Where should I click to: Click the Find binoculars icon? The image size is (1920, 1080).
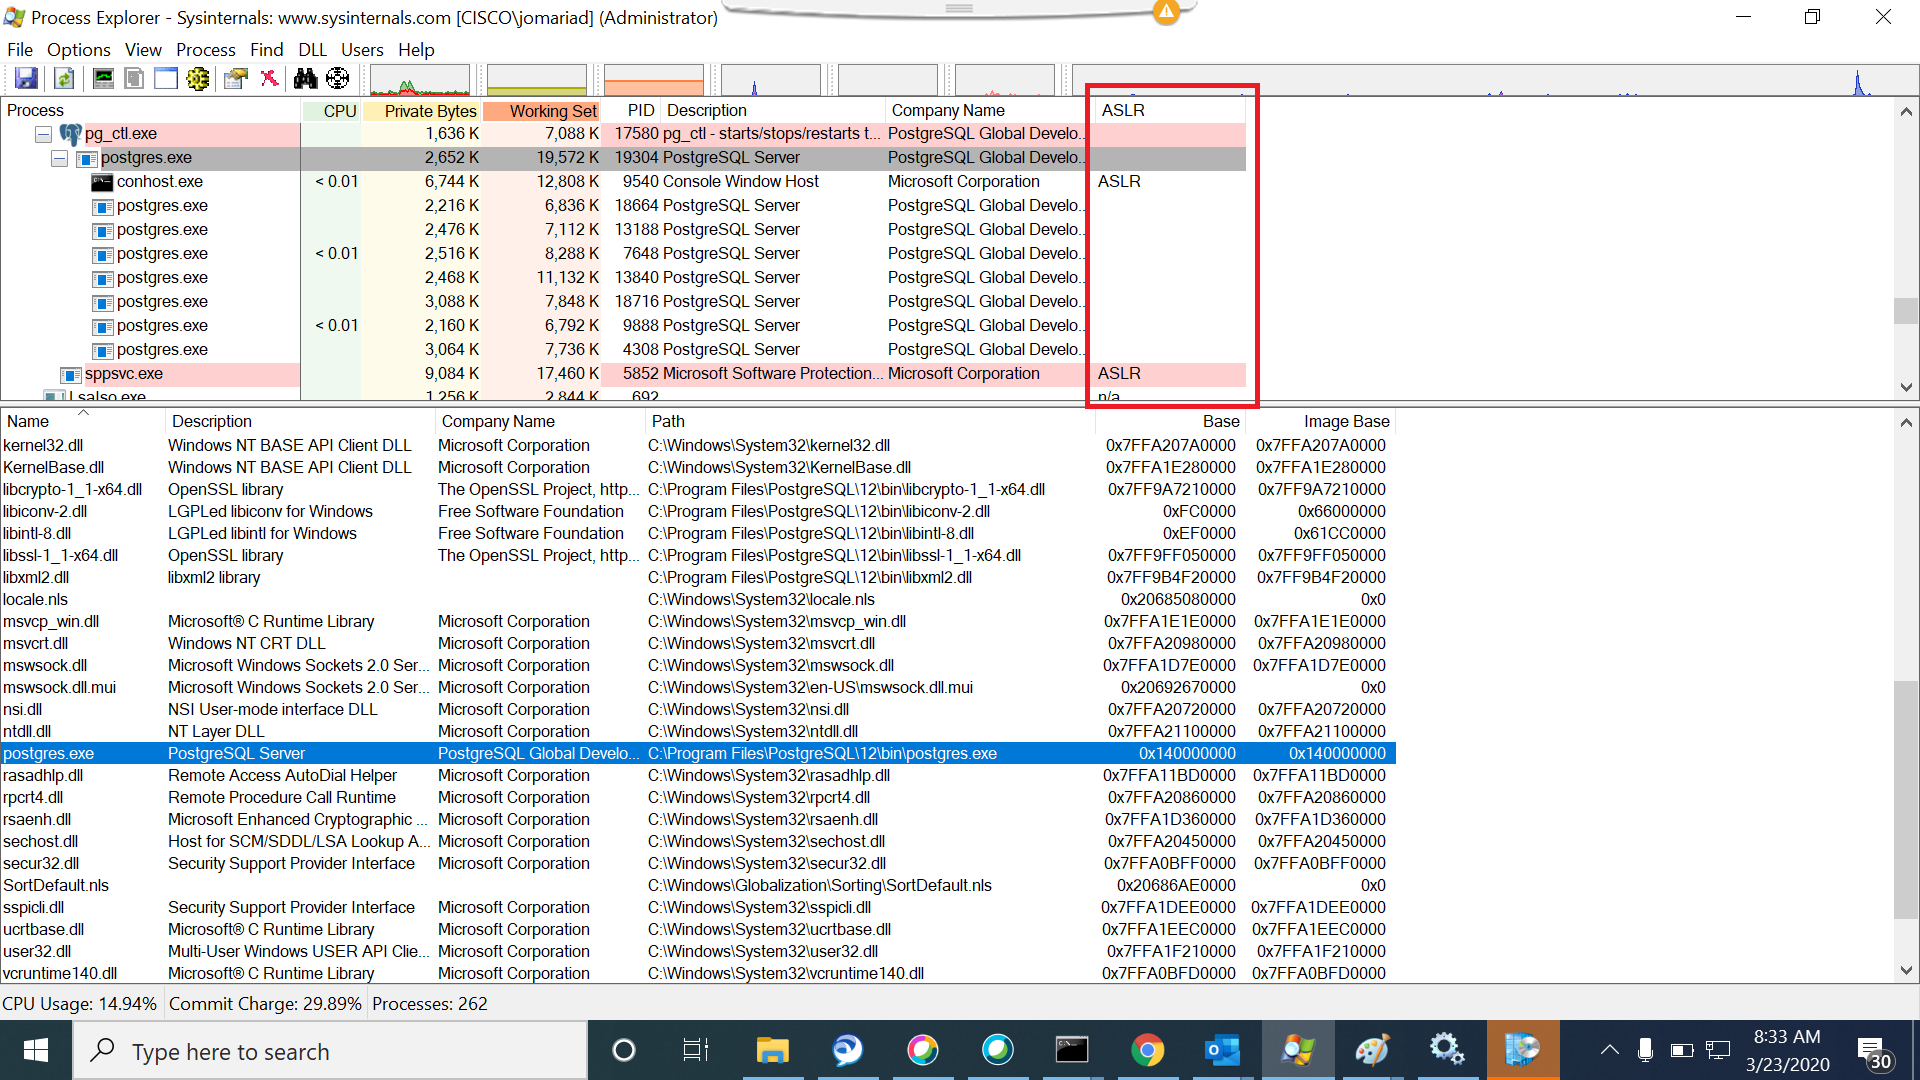(x=305, y=78)
